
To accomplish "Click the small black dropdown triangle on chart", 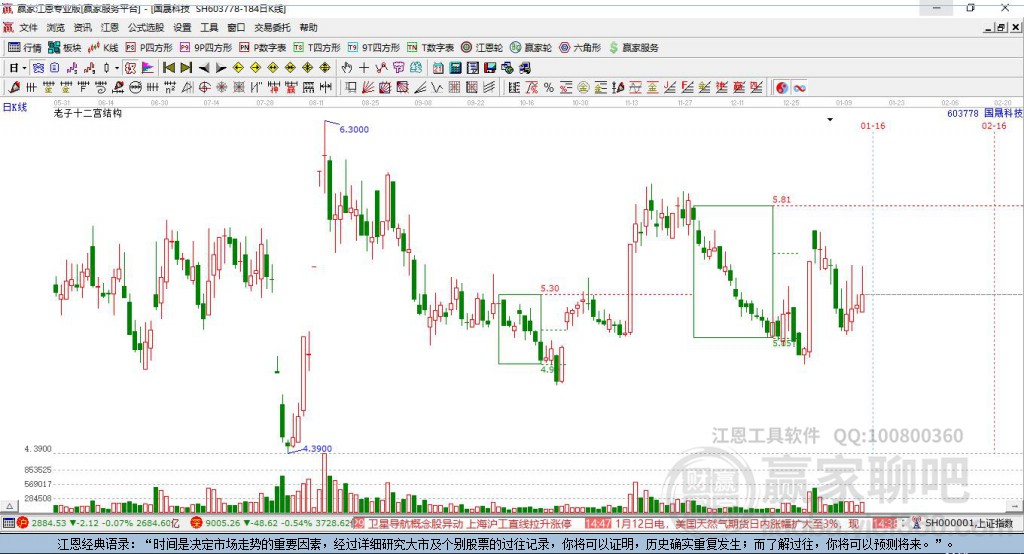I will (830, 120).
